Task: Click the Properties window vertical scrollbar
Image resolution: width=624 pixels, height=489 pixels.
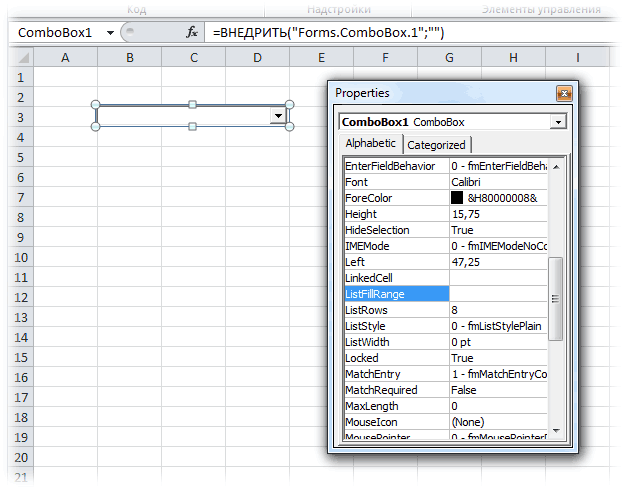Action: tap(557, 298)
